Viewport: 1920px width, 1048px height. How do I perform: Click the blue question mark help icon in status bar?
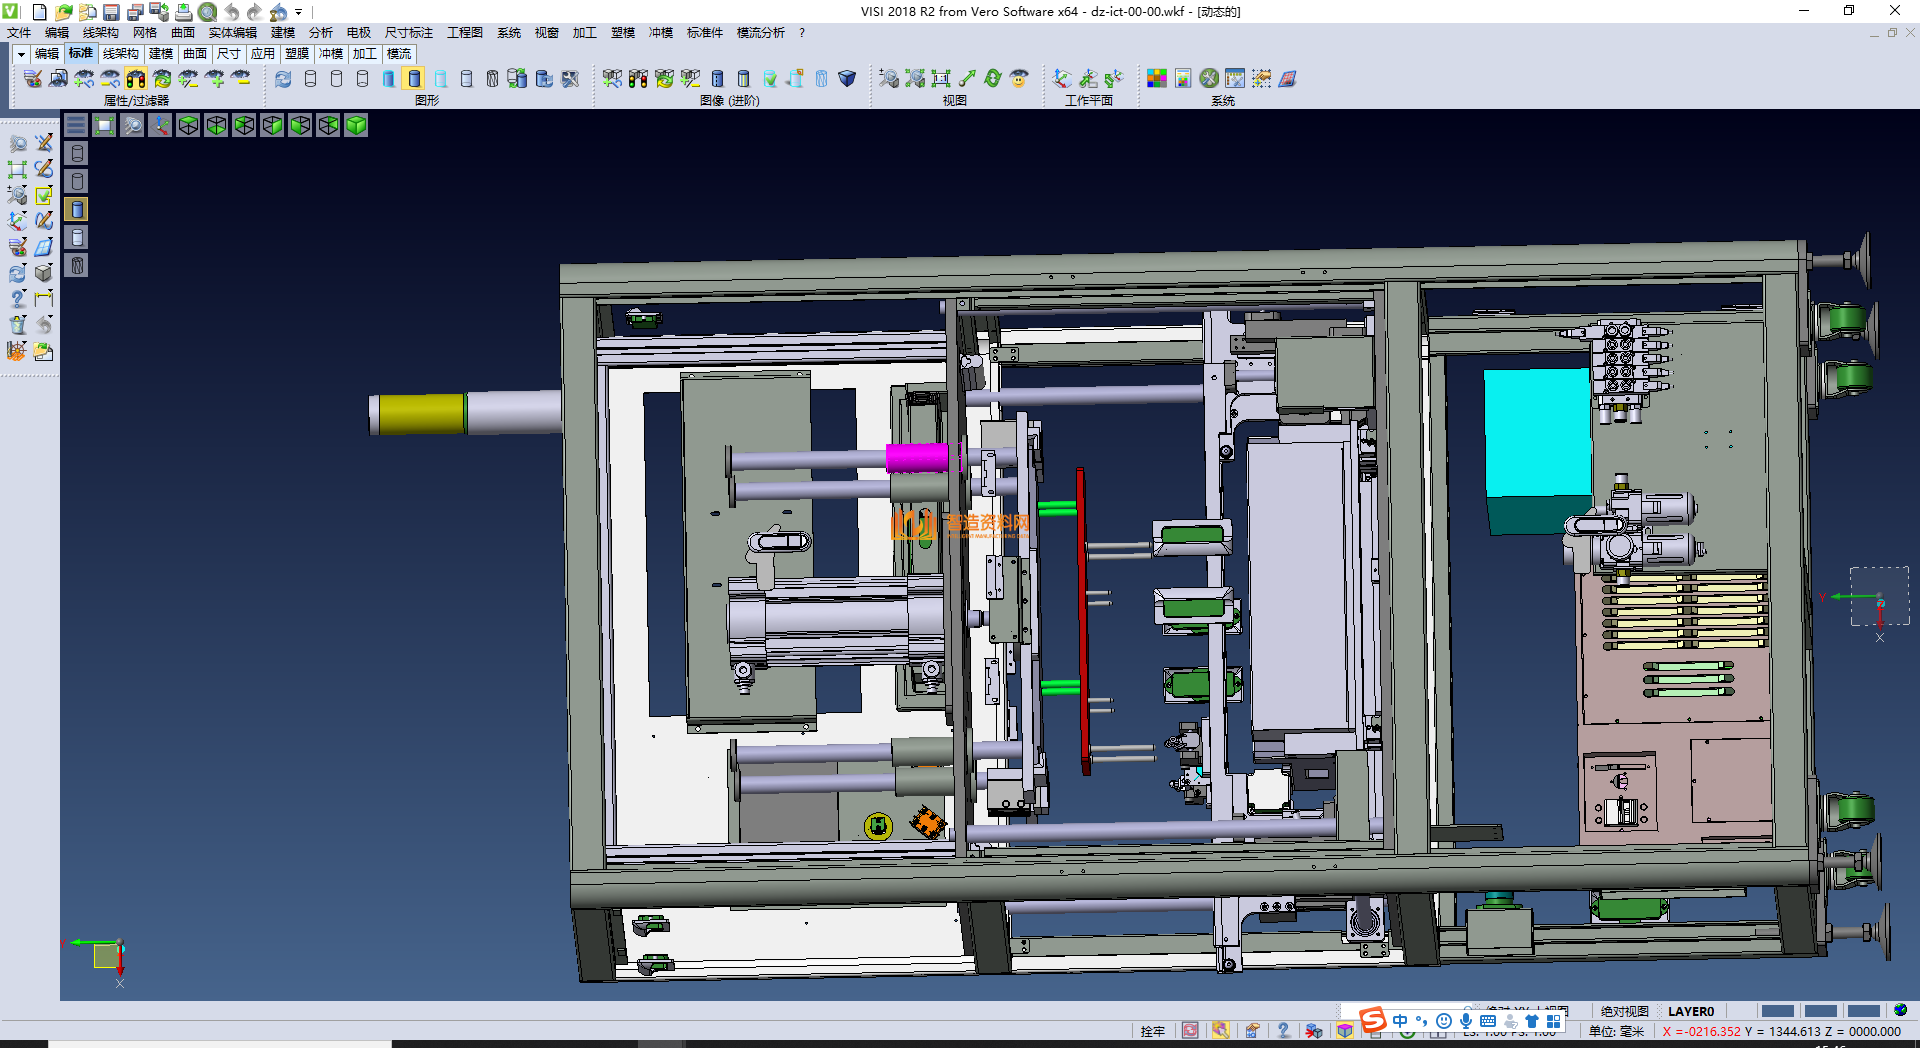[1283, 1030]
